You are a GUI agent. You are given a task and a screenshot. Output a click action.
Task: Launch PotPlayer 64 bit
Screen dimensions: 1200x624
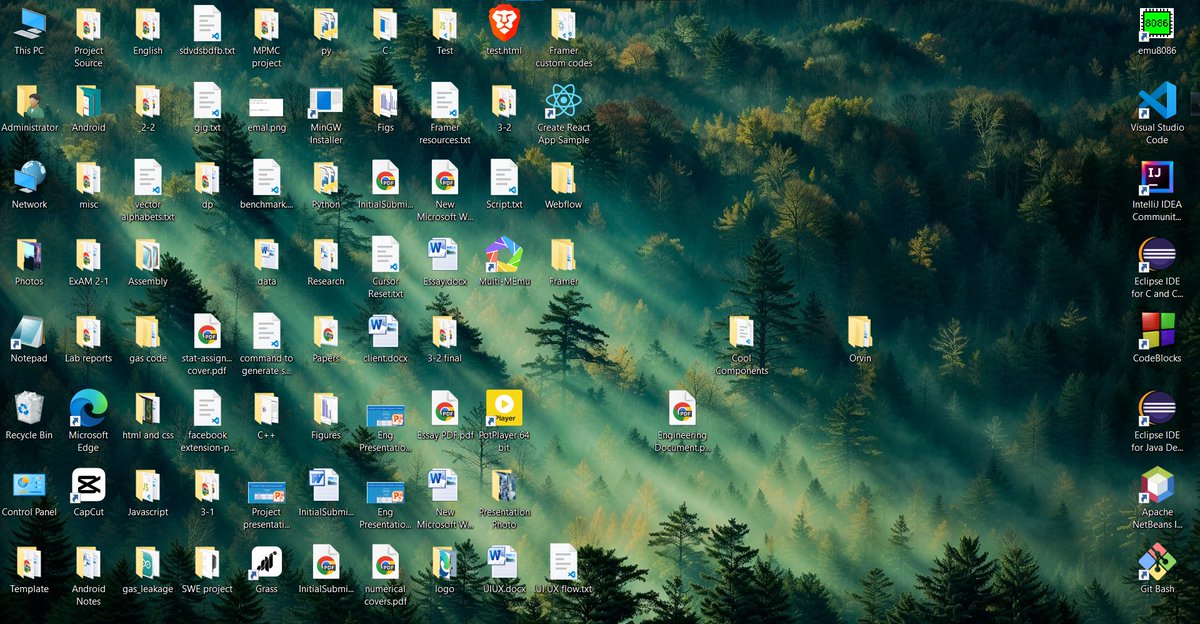point(504,421)
